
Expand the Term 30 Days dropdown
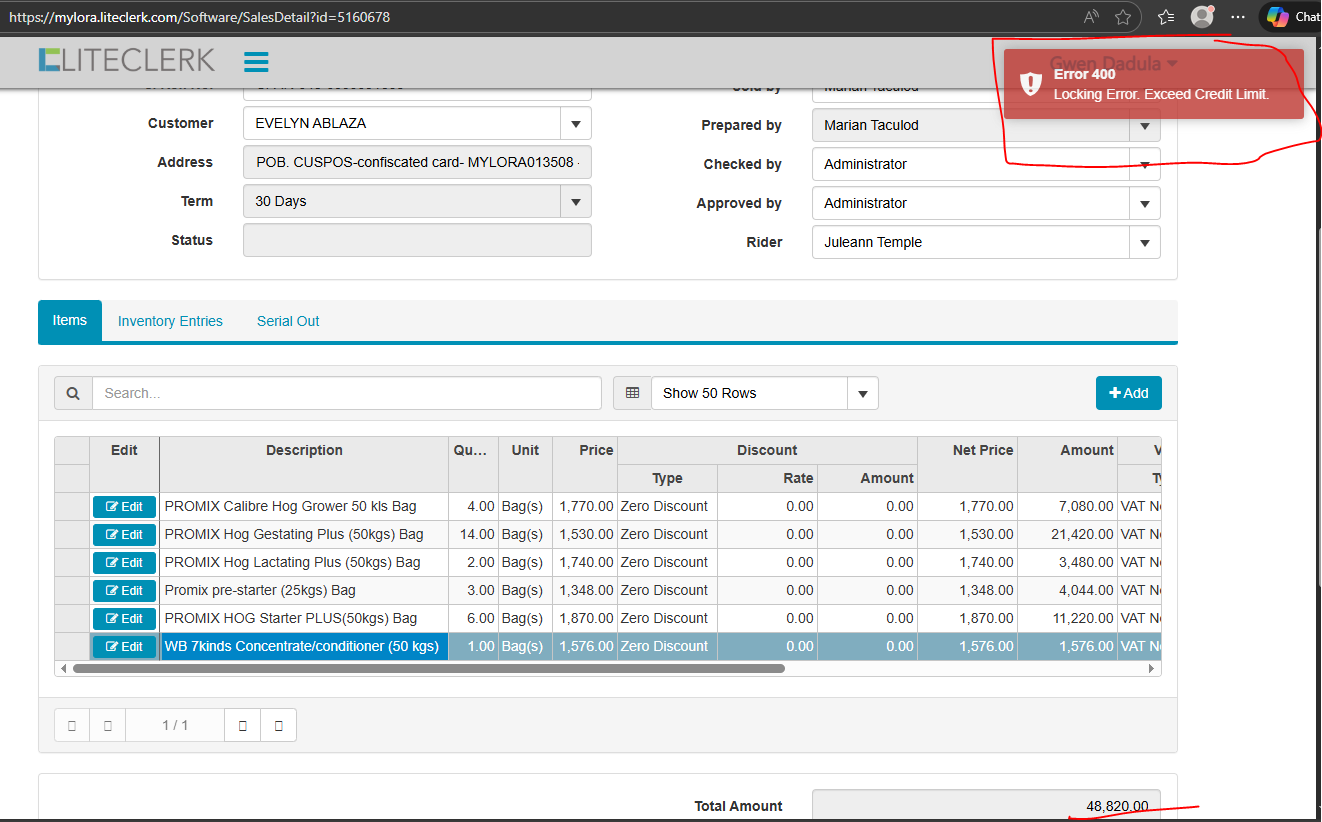(575, 202)
